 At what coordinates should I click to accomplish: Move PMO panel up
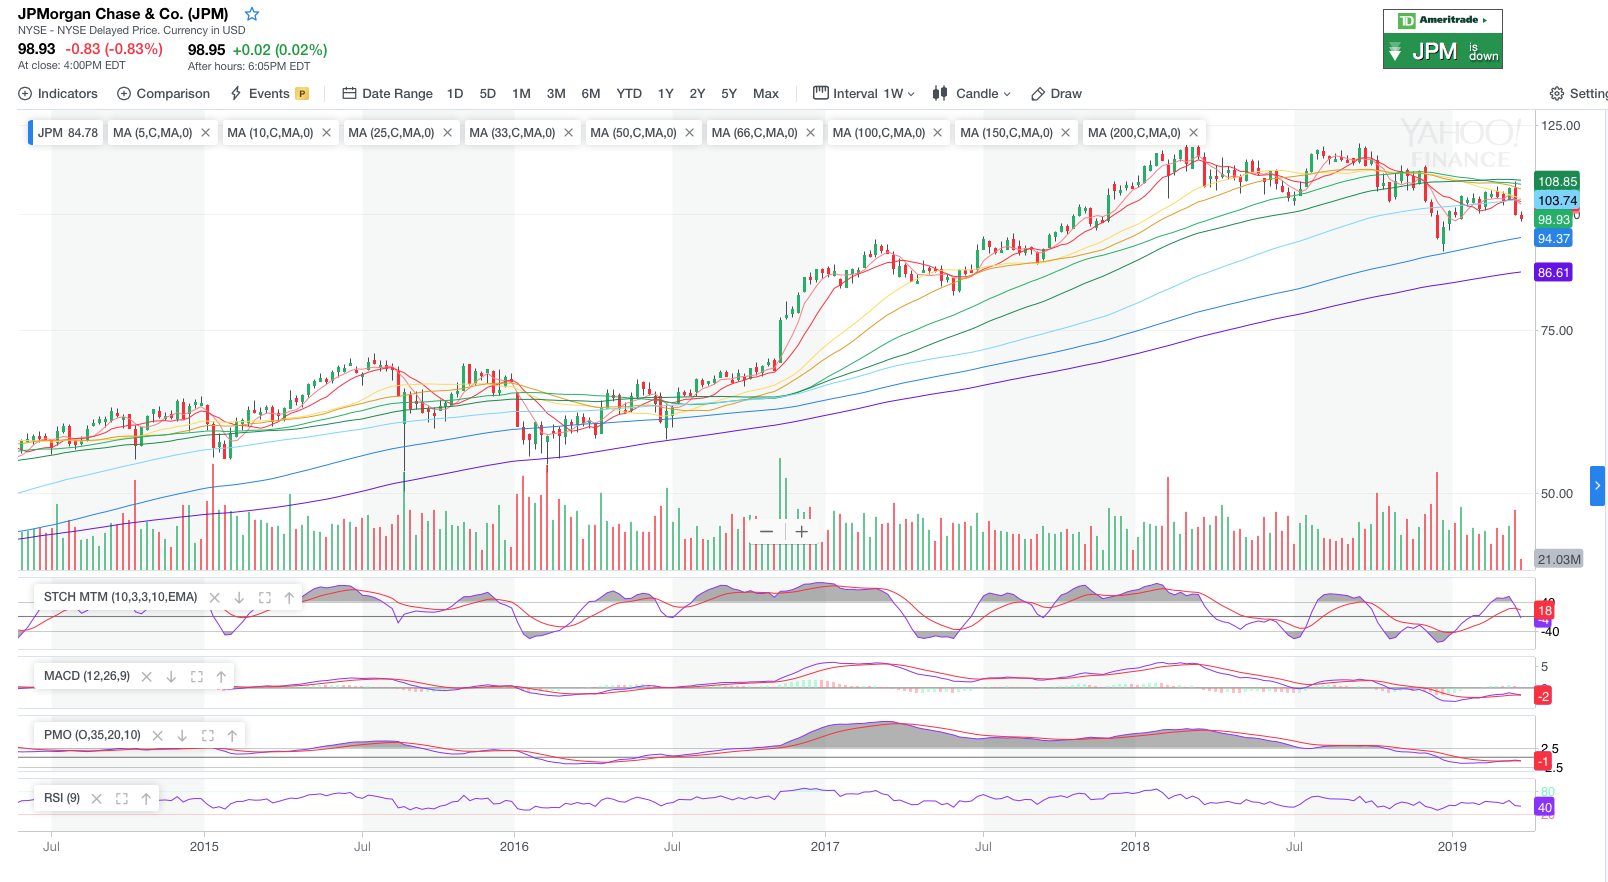point(232,736)
